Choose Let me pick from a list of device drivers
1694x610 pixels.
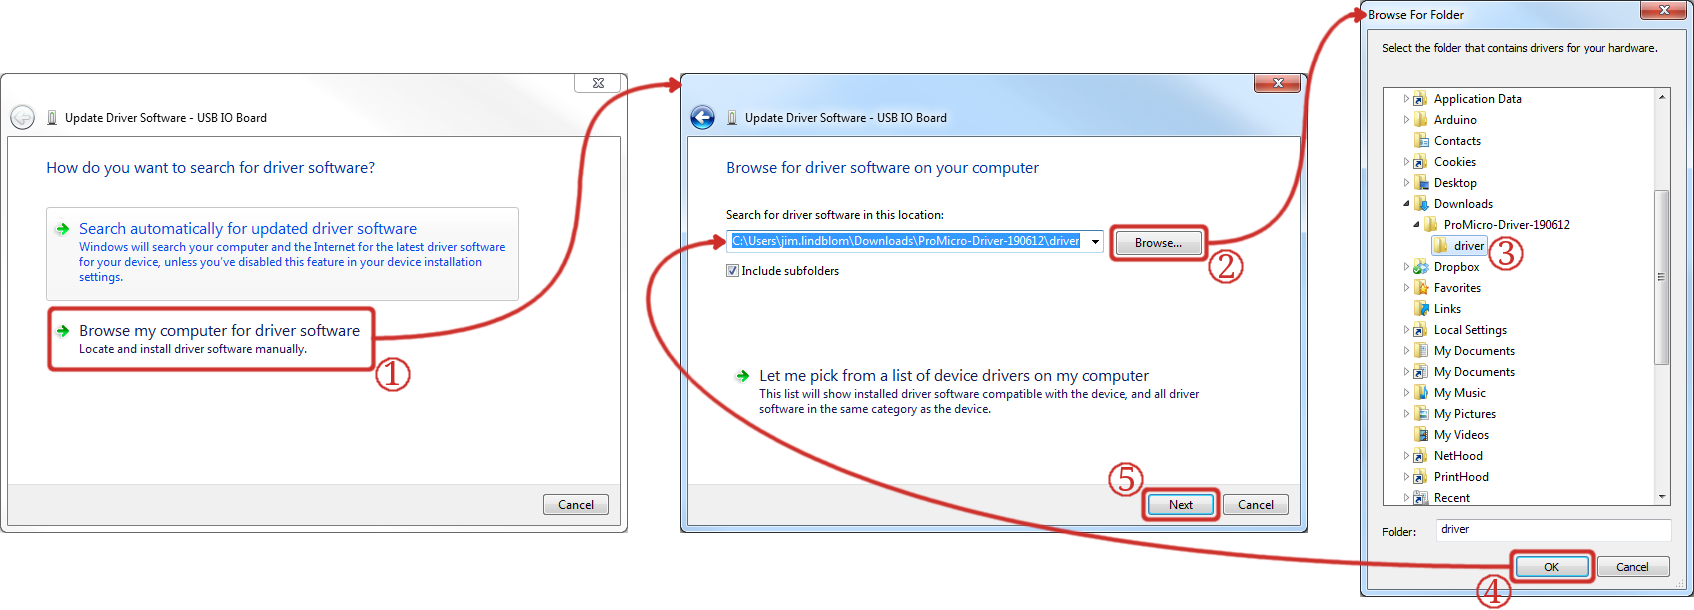[x=968, y=391]
